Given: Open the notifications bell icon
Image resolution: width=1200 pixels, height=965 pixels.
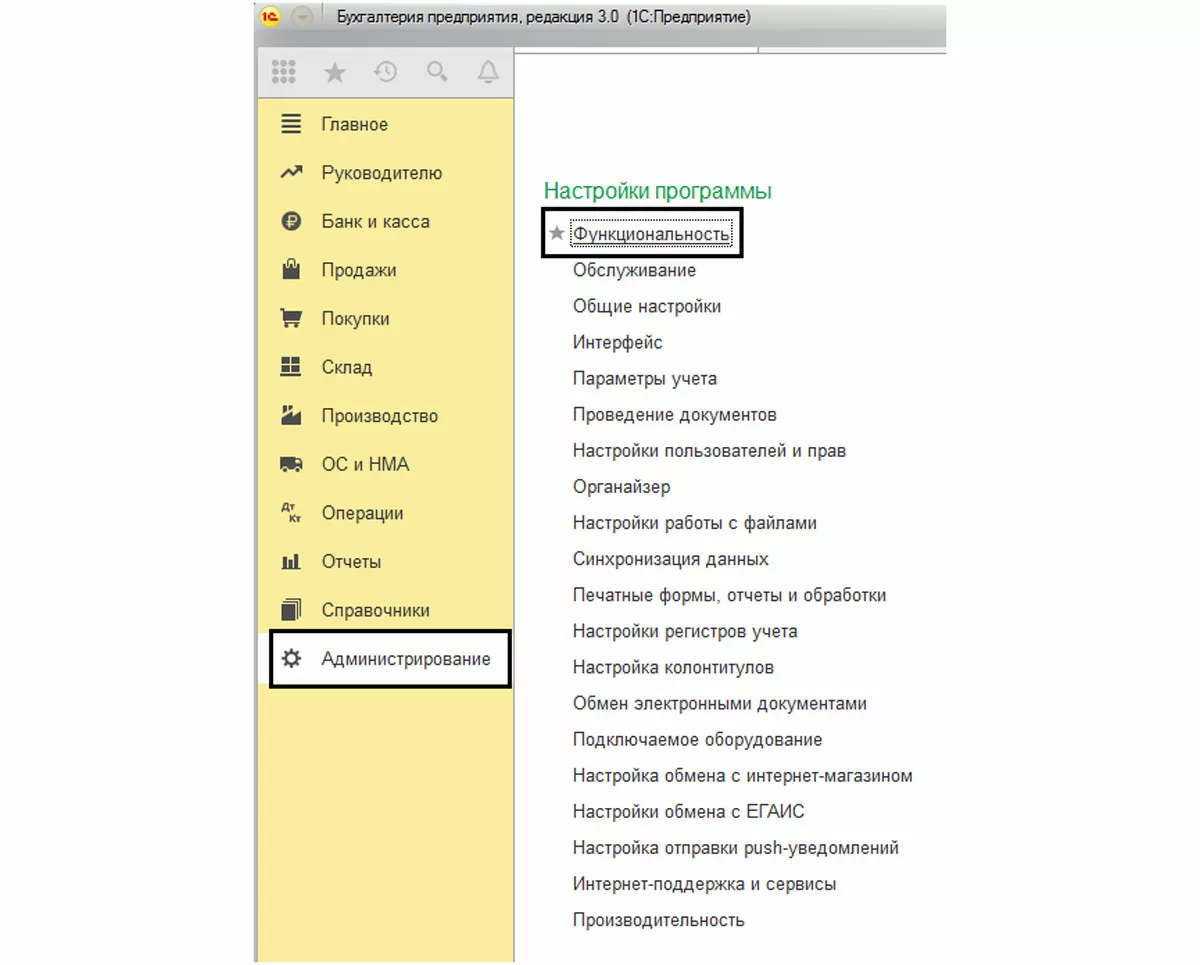Looking at the screenshot, I should (488, 72).
